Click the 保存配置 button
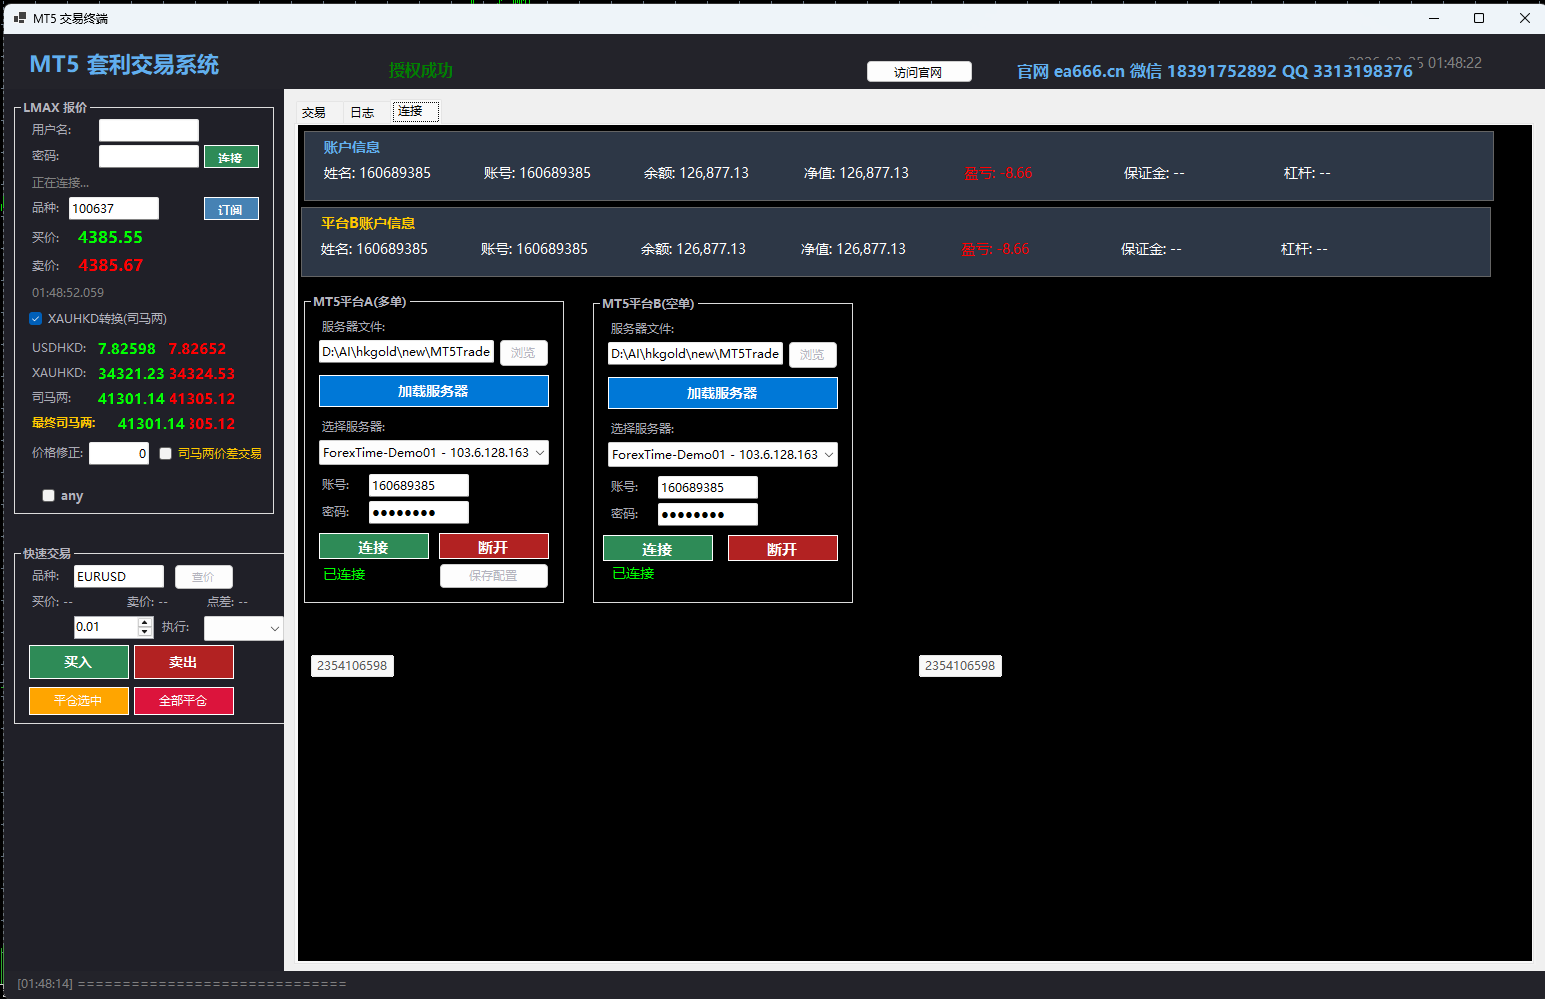Viewport: 1545px width, 999px height. click(x=494, y=576)
